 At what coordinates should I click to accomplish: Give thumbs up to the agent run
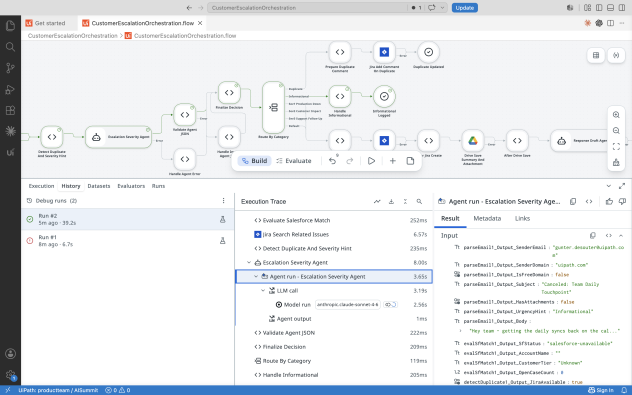click(609, 202)
